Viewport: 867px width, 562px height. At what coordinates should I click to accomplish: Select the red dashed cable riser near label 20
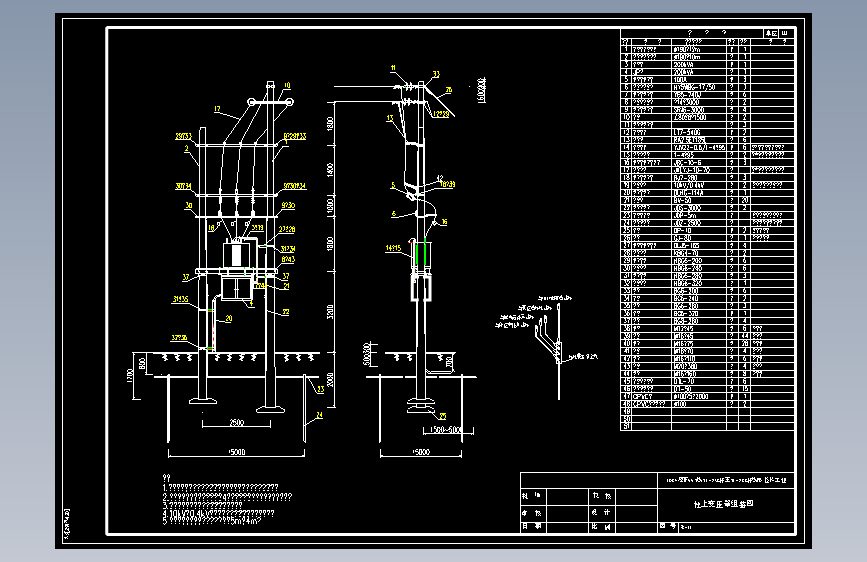click(215, 326)
